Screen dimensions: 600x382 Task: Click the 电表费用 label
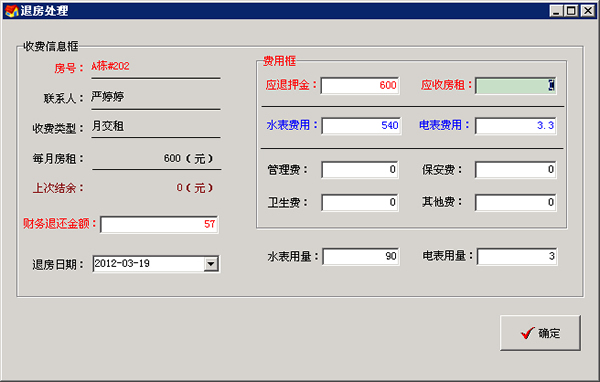point(445,125)
